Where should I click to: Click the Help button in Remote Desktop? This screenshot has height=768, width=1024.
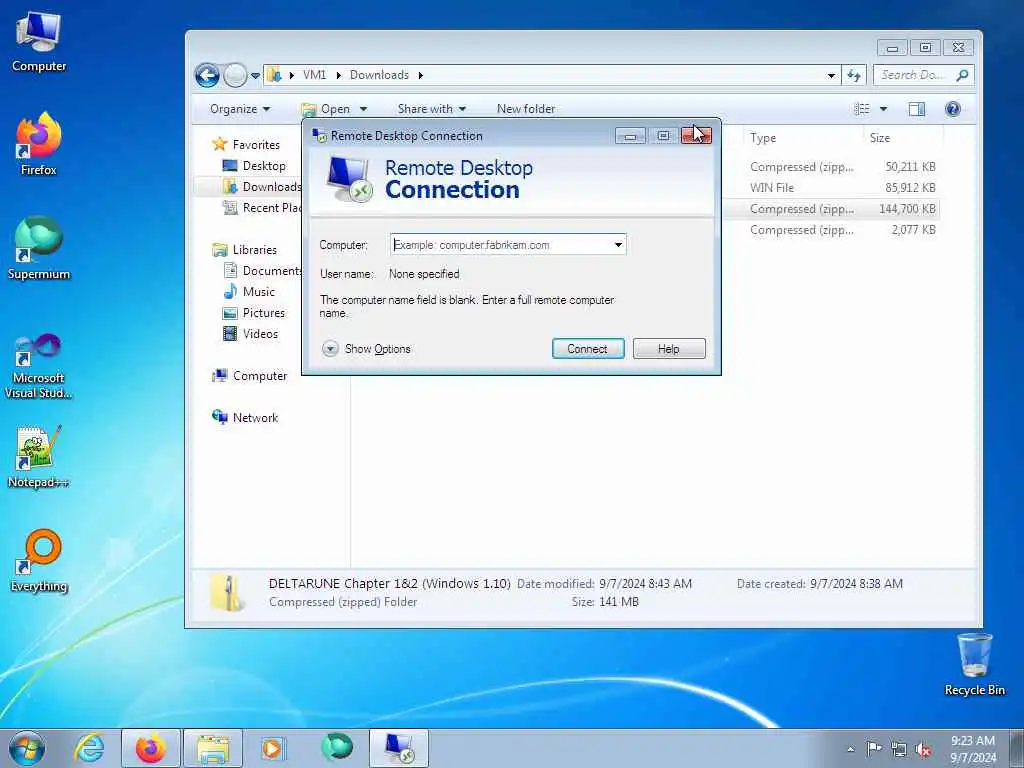(669, 349)
